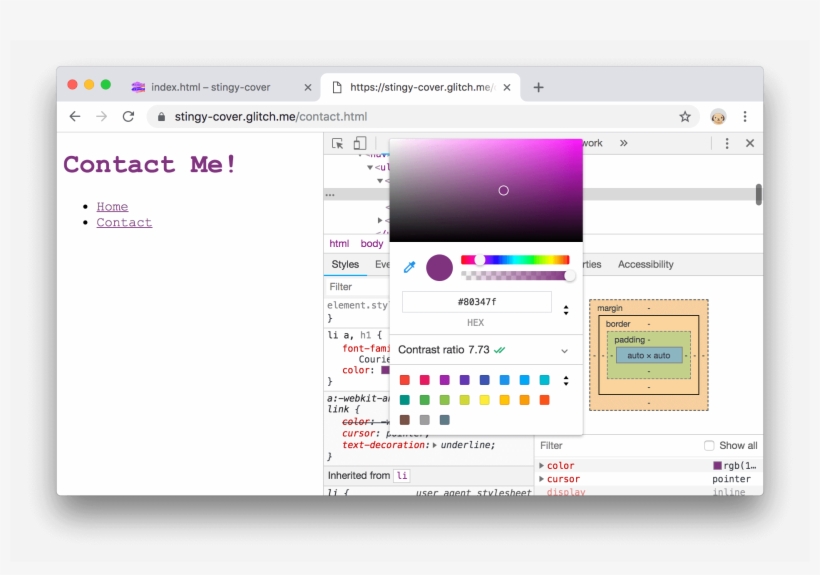Choose the deep orange palette swatch
The height and width of the screenshot is (575, 820).
544,400
